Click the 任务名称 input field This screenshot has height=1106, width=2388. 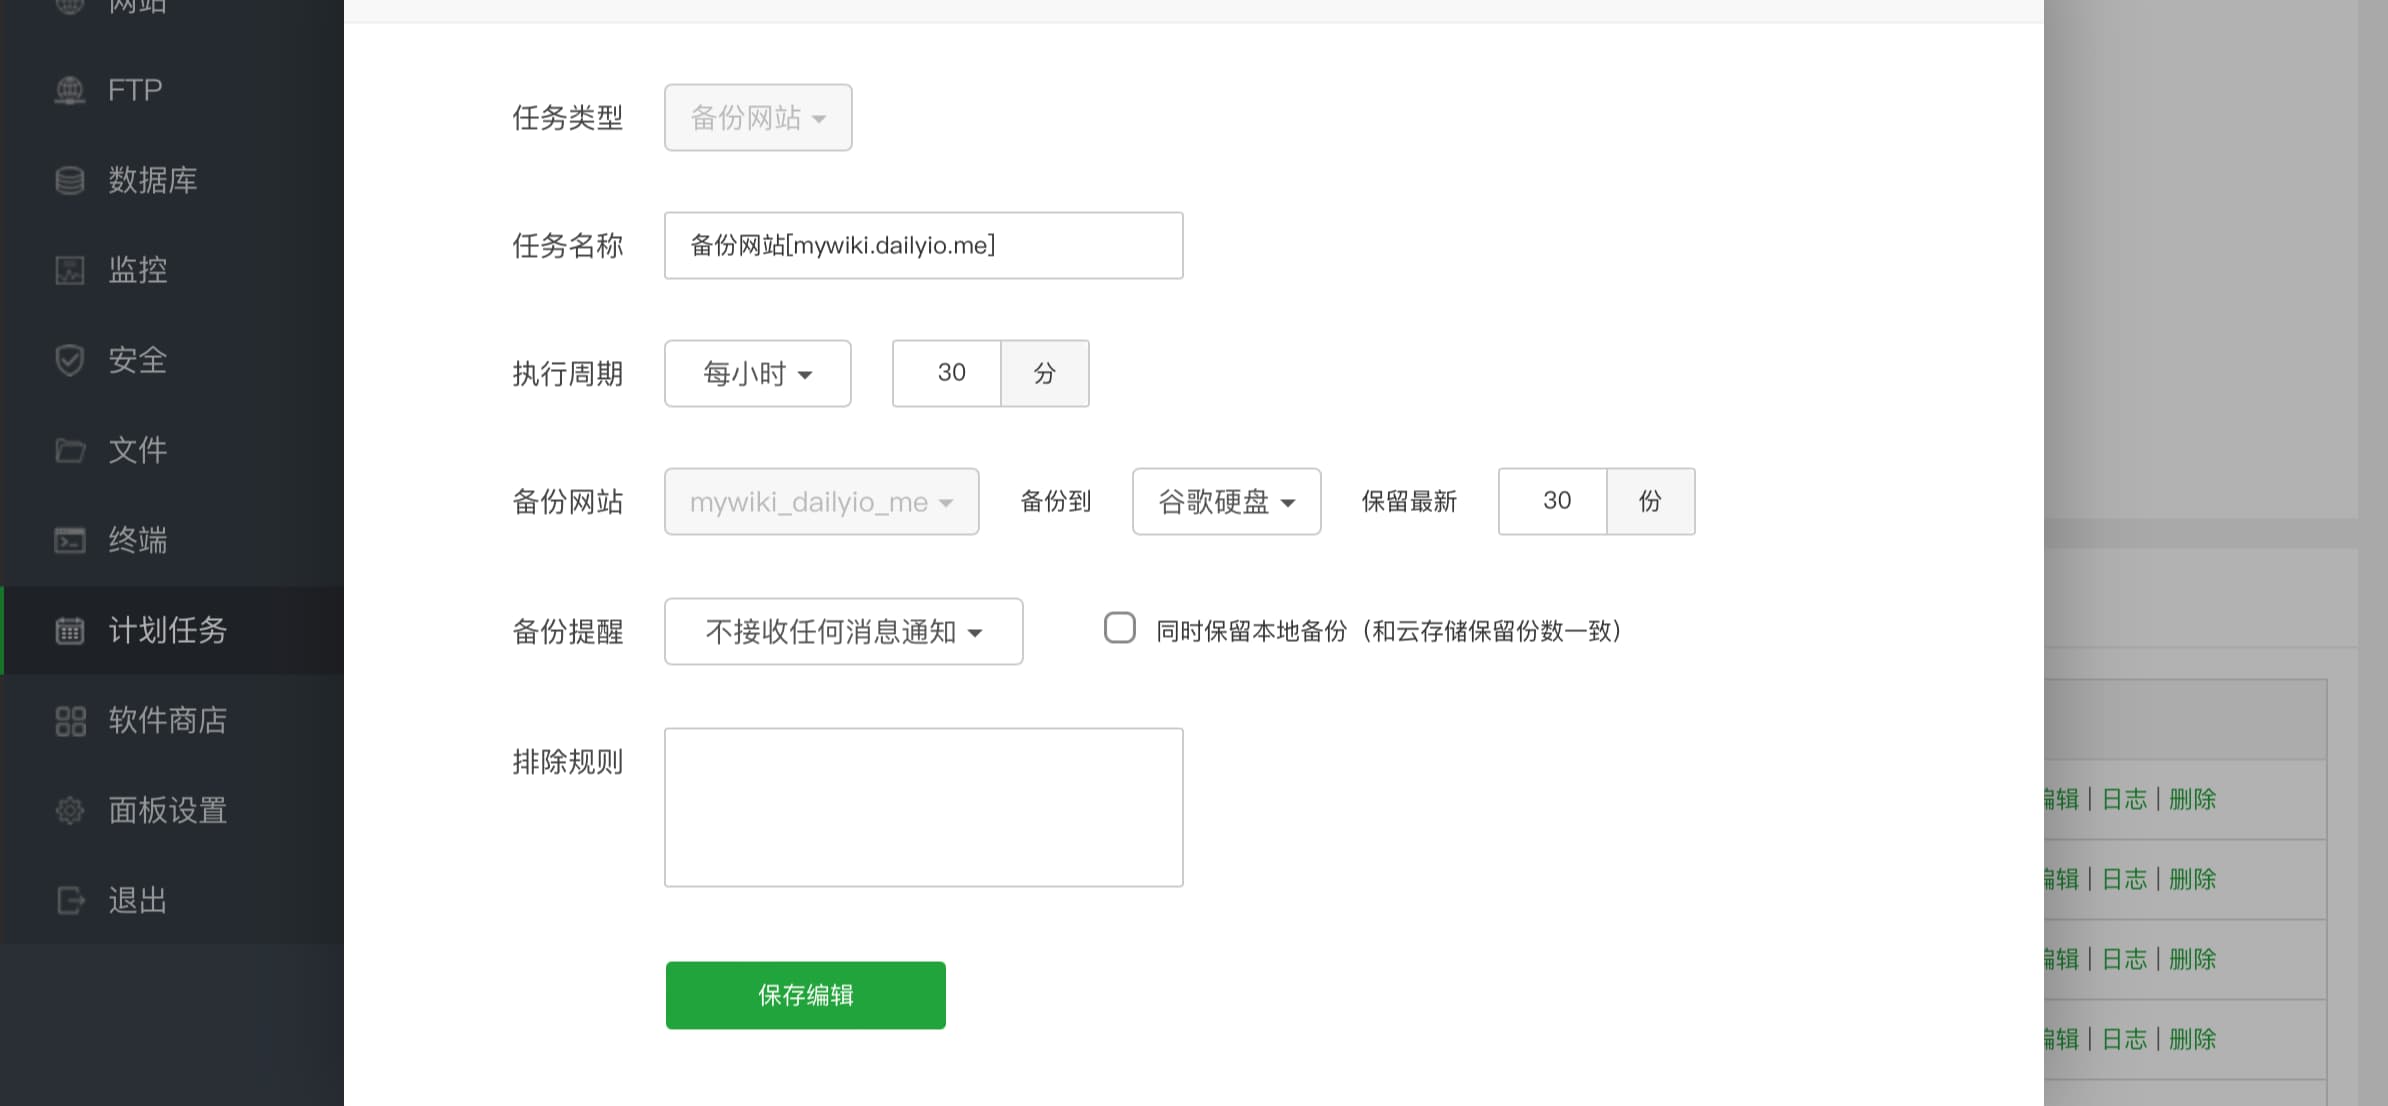coord(924,246)
